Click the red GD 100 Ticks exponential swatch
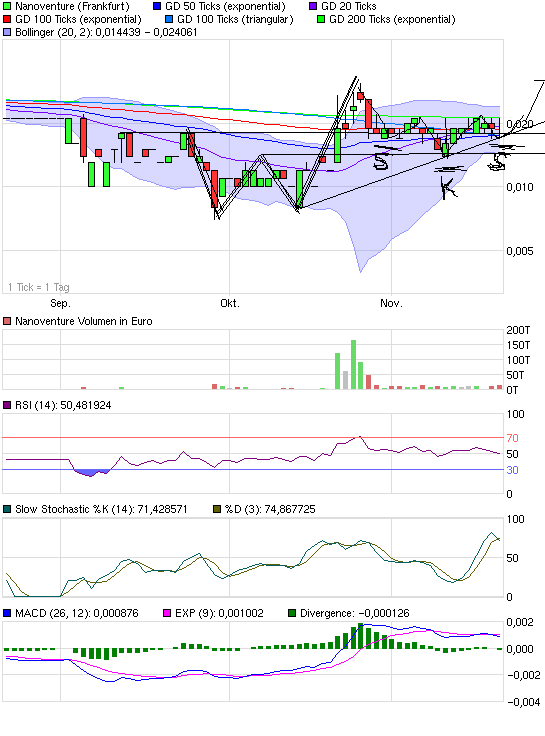The width and height of the screenshot is (545, 736). point(7,19)
